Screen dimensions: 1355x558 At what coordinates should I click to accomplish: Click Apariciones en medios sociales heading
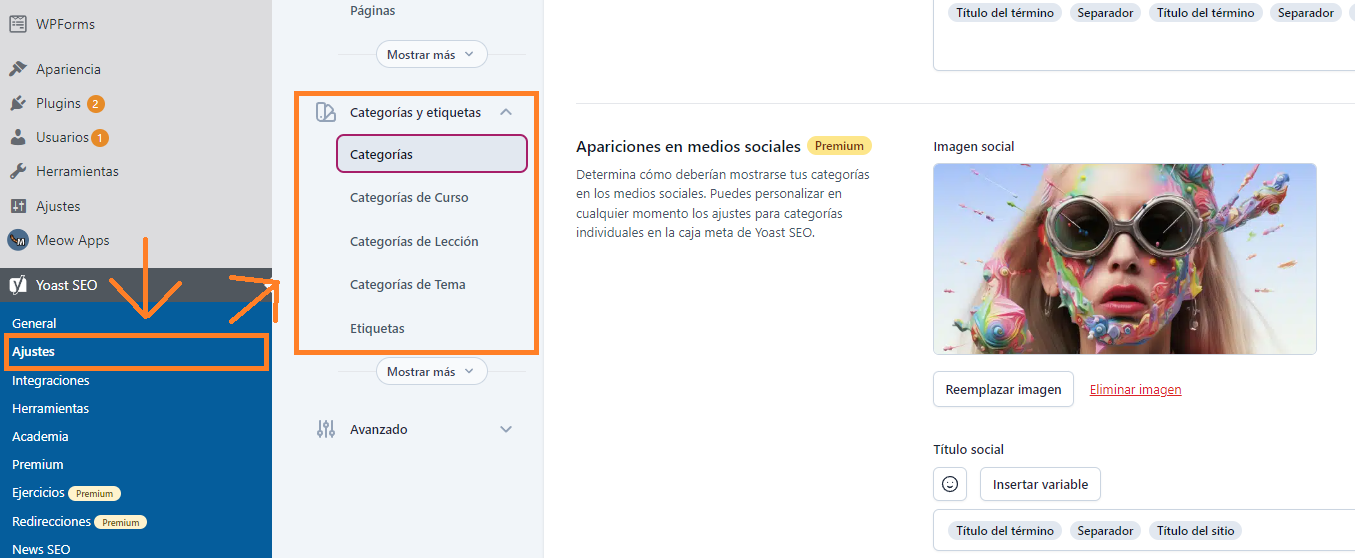(688, 146)
